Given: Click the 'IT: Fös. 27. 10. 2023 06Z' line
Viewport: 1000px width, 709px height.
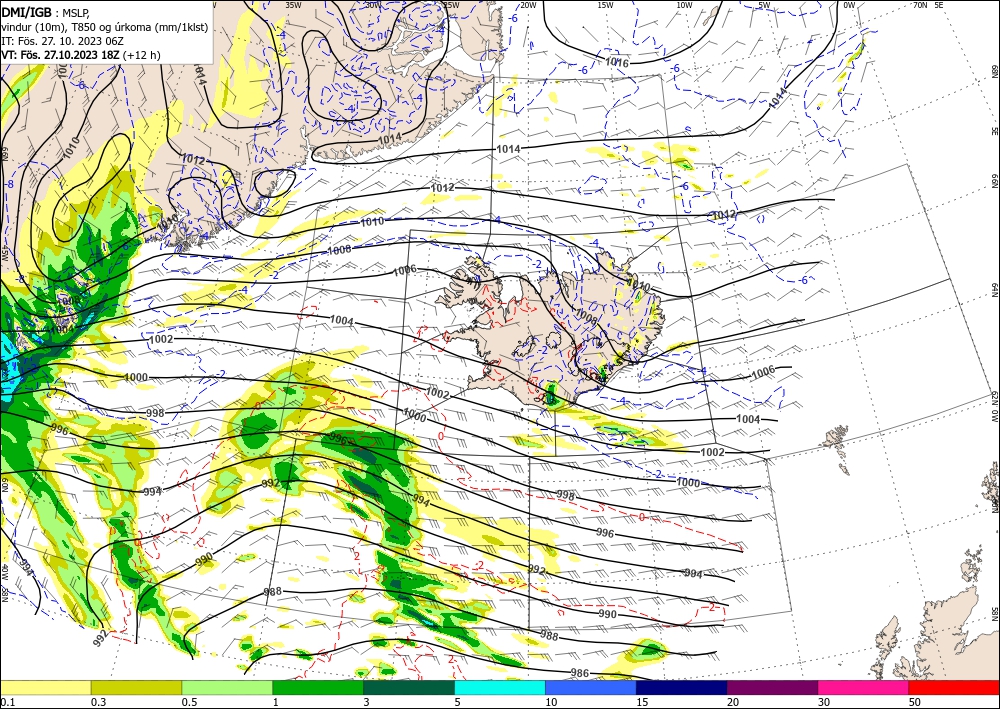Looking at the screenshot, I should [x=61, y=40].
